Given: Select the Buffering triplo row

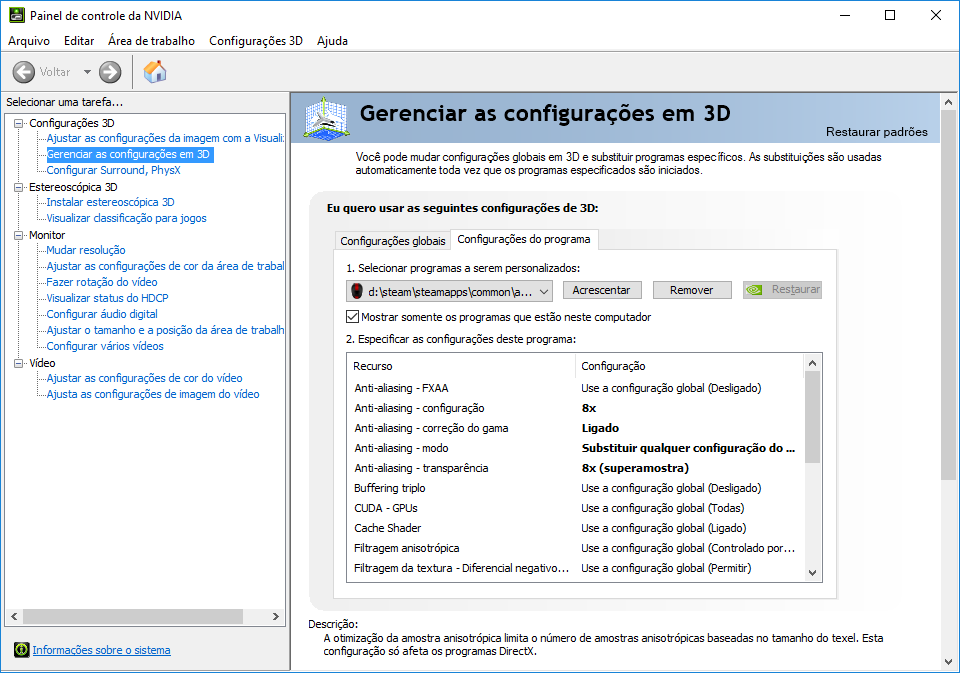Looking at the screenshot, I should point(576,488).
